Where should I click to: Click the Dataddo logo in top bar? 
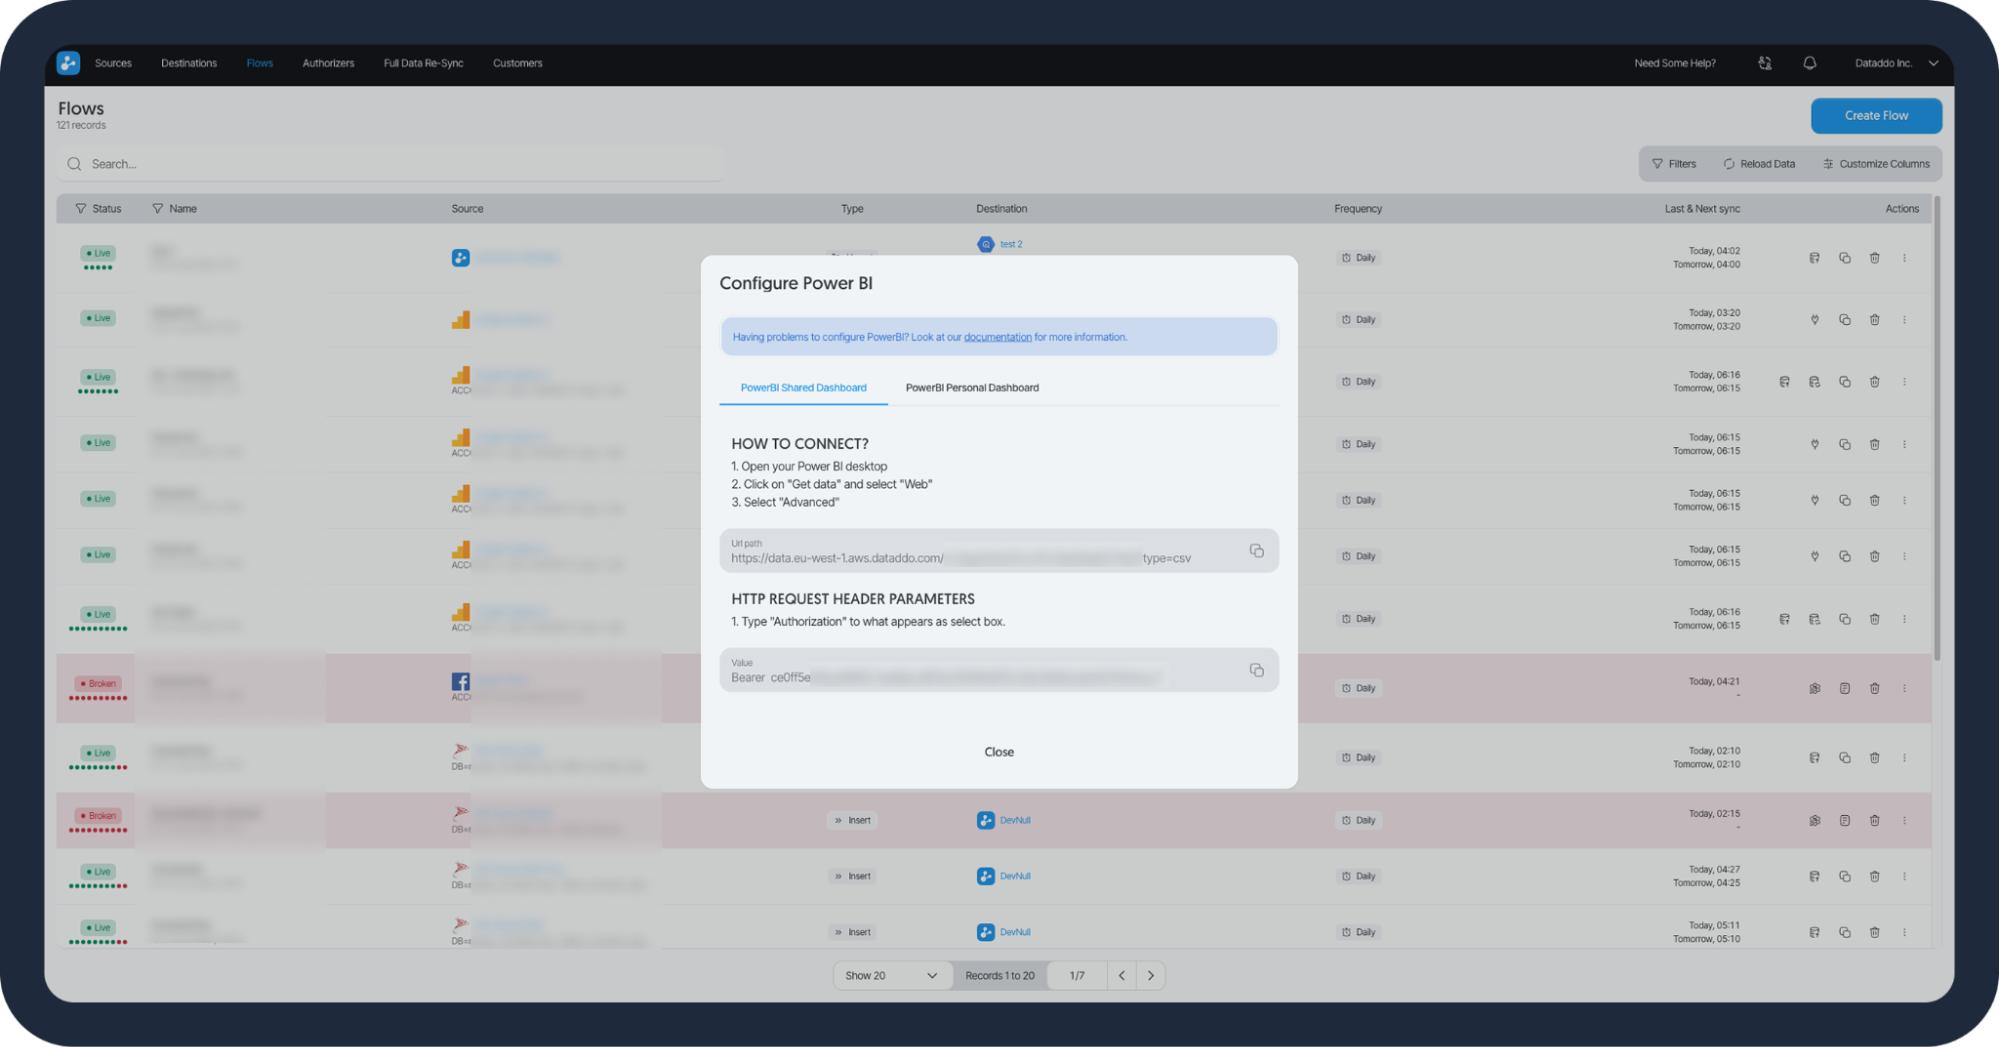click(x=68, y=63)
